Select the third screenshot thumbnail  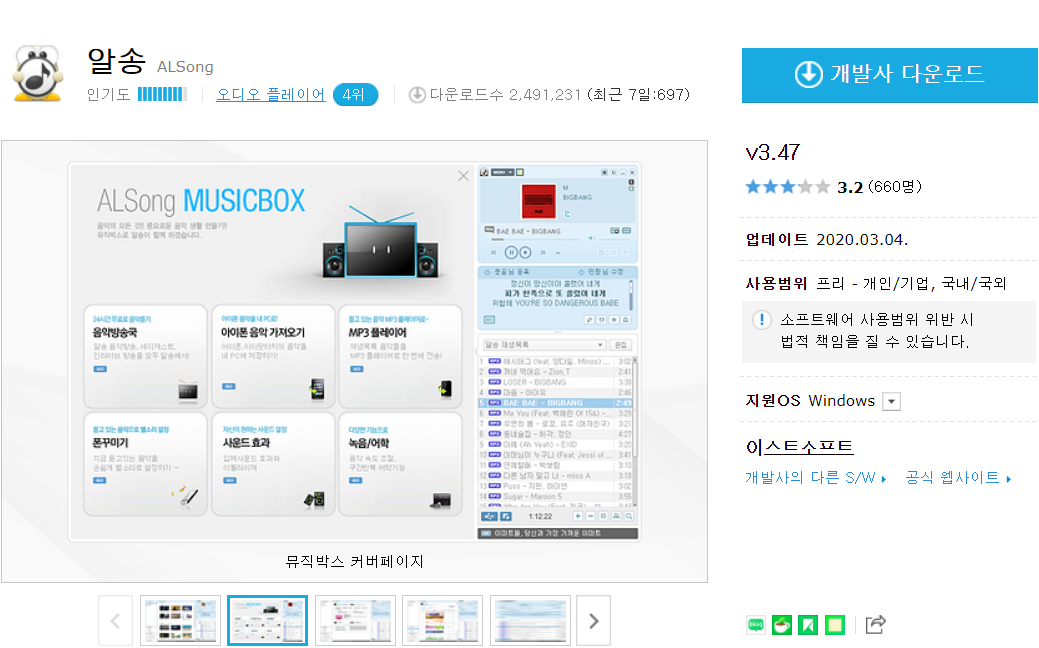coord(355,621)
